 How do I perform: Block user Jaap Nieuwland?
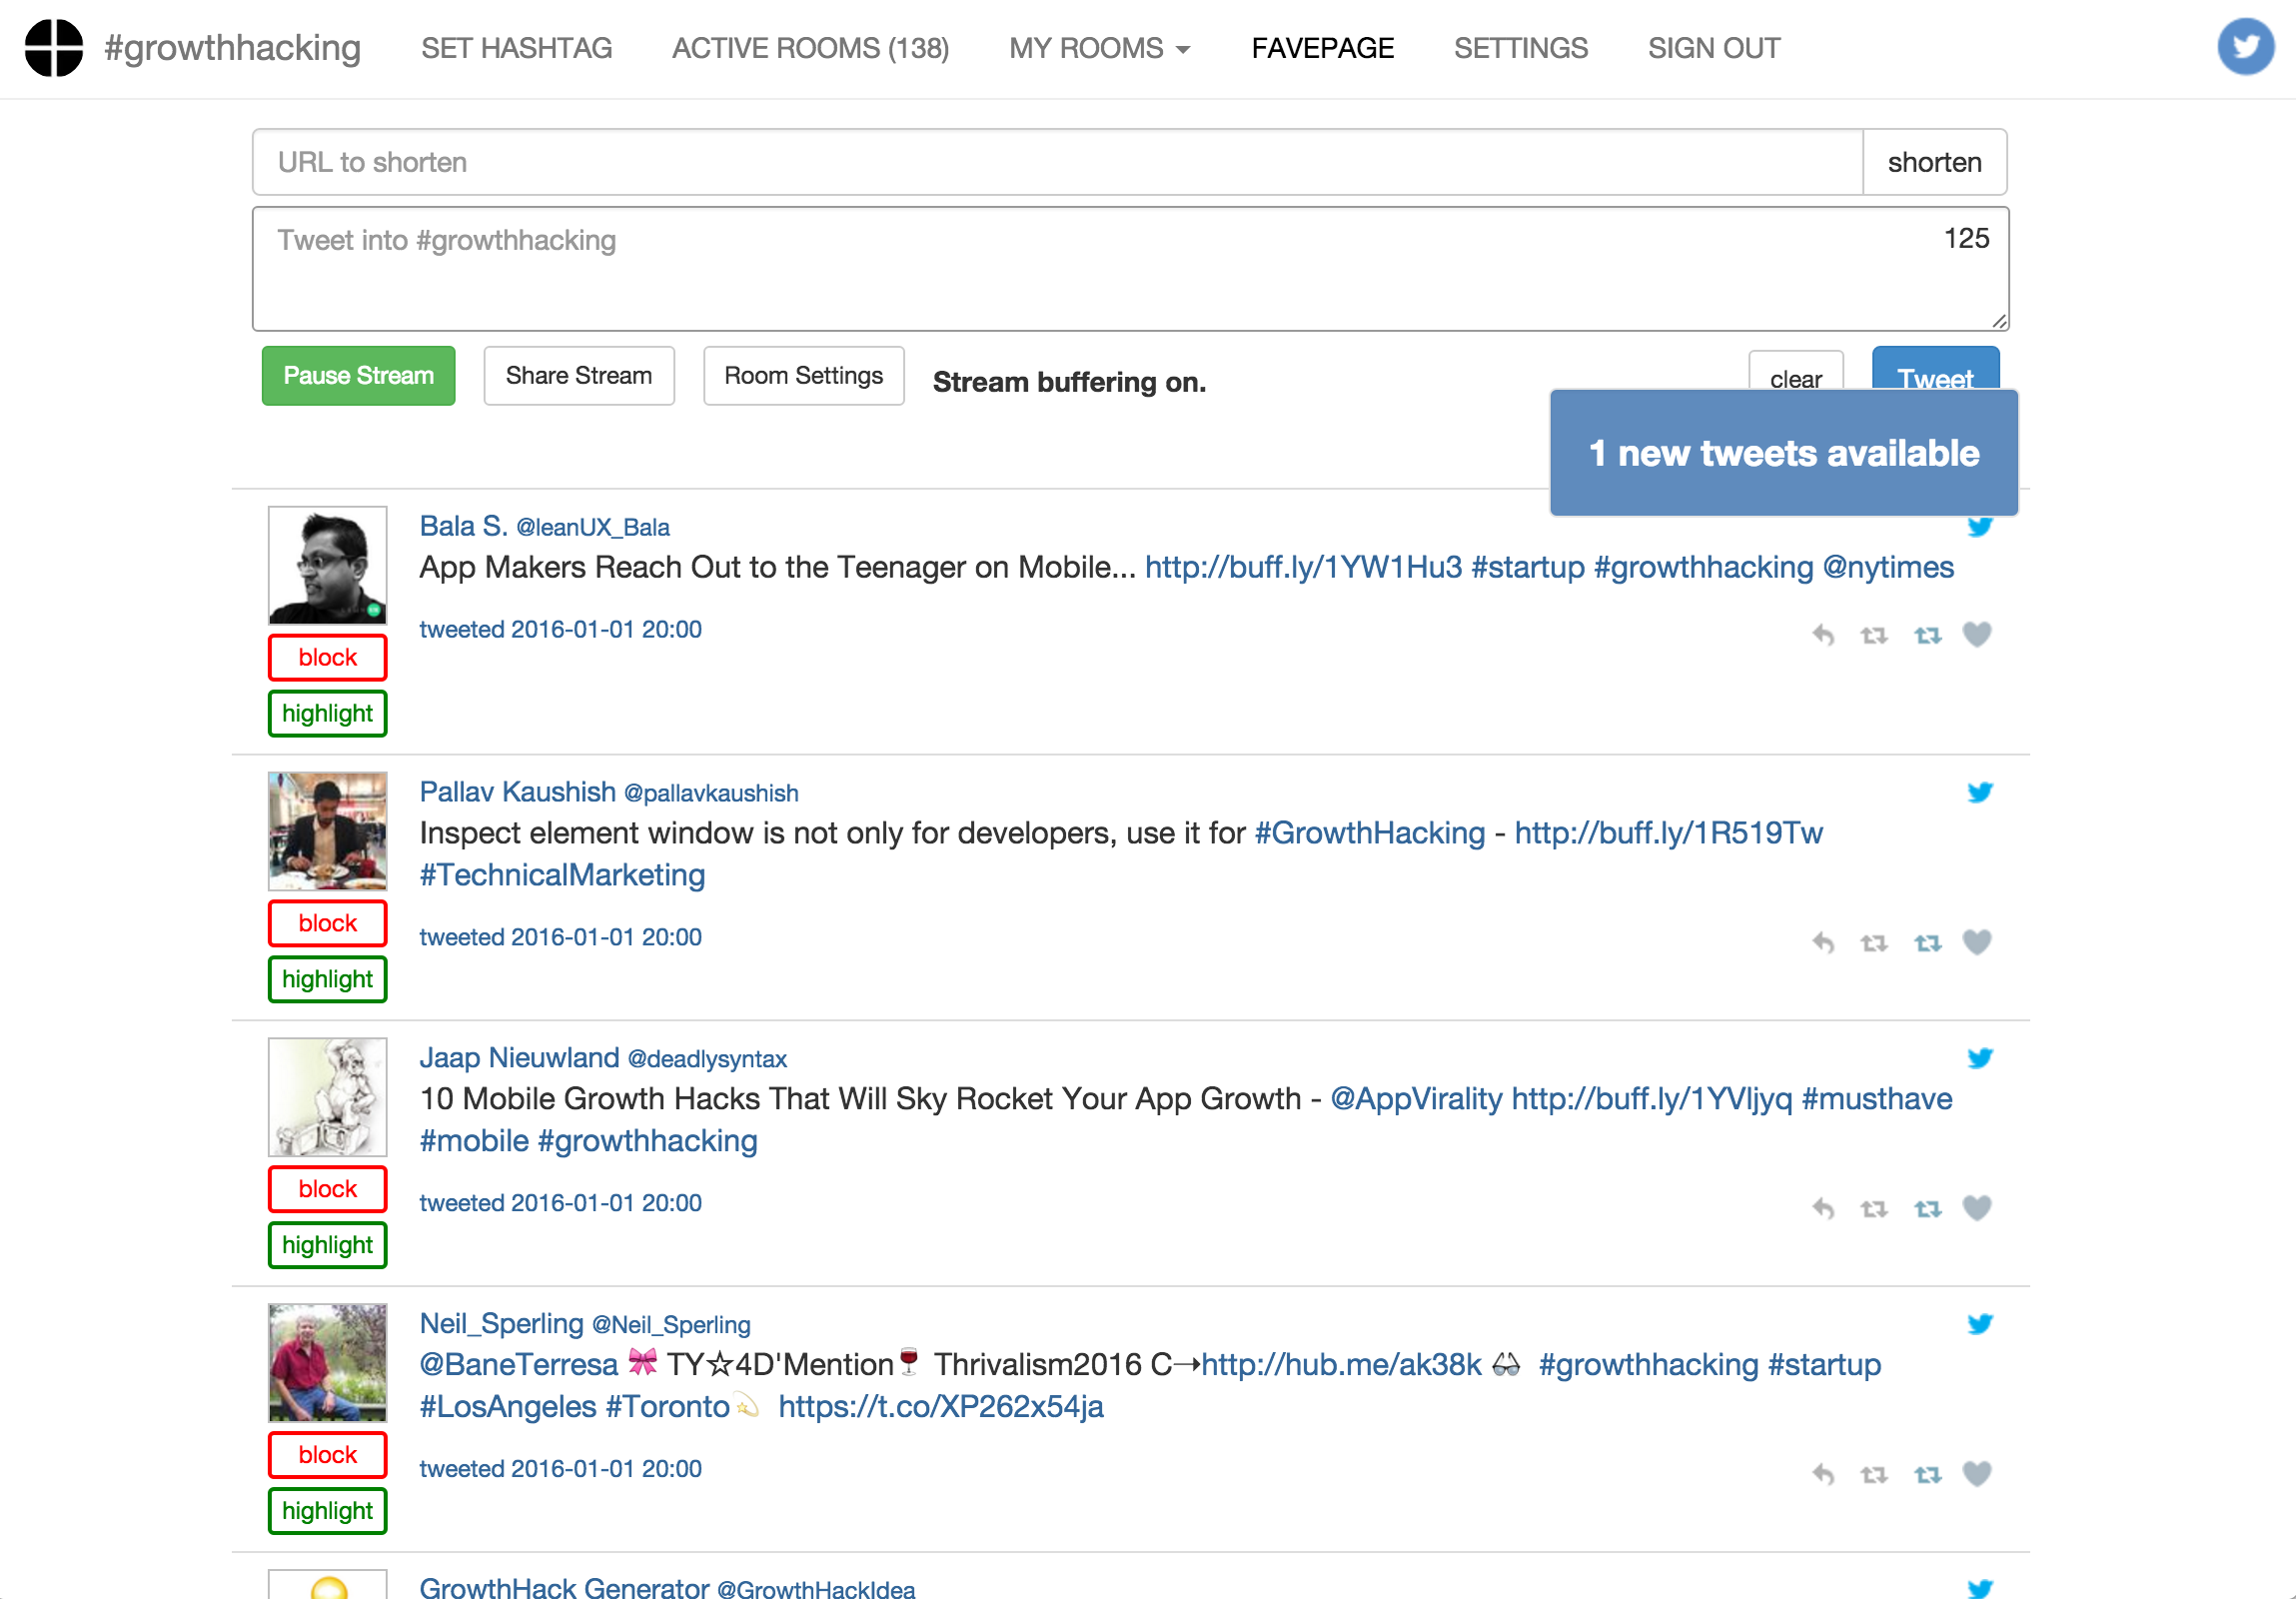[327, 1189]
